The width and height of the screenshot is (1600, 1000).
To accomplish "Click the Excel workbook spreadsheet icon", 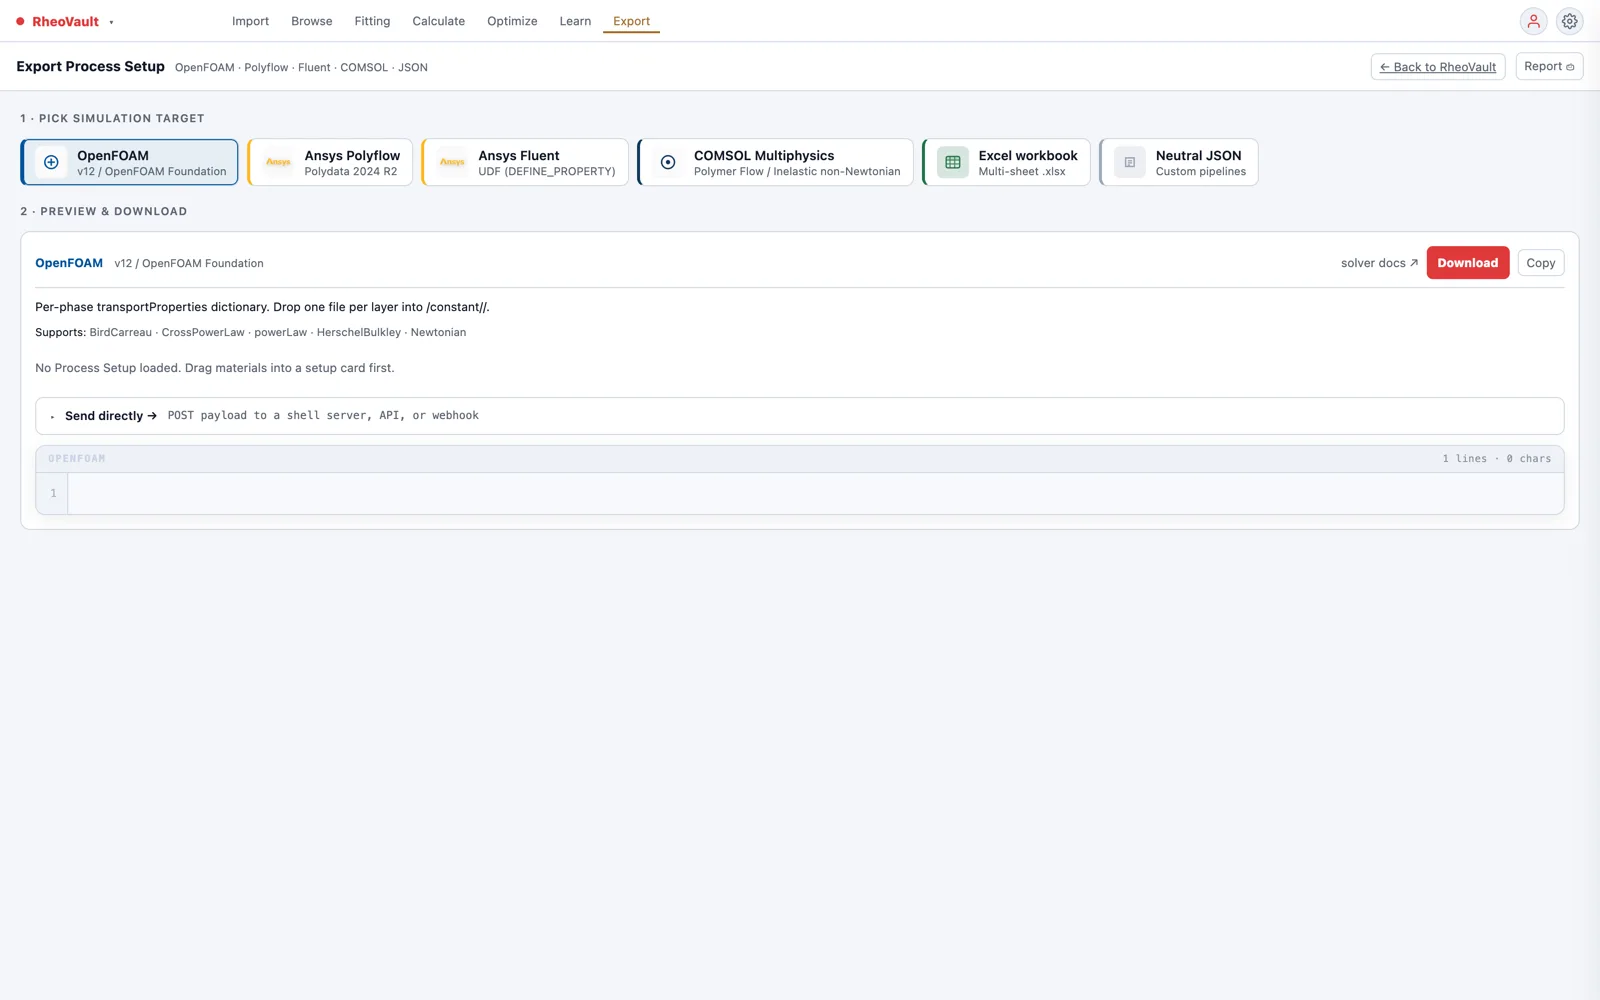I will [953, 162].
